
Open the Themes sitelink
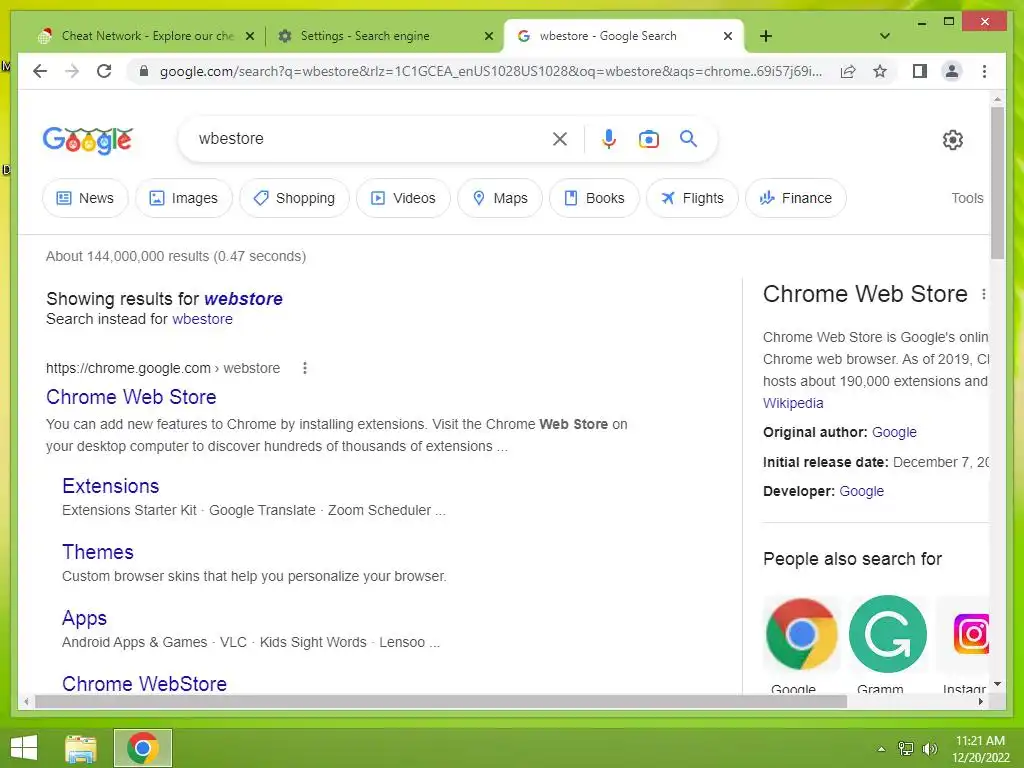[97, 552]
